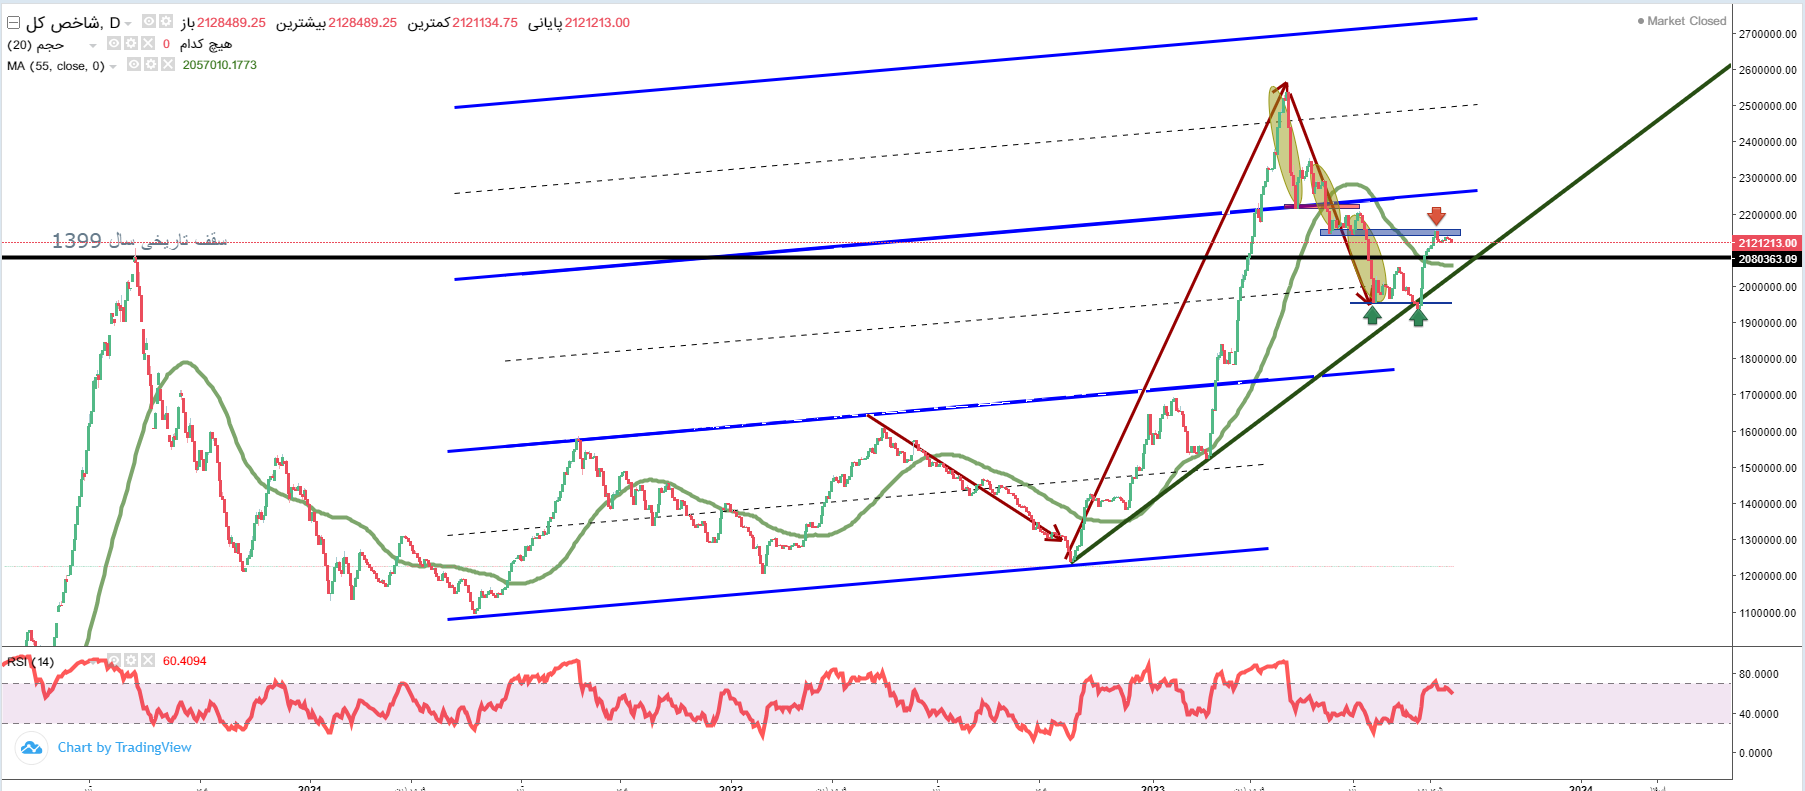This screenshot has height=791, width=1805.
Task: Toggle visibility of the RSI (14) indicator
Action: (114, 660)
